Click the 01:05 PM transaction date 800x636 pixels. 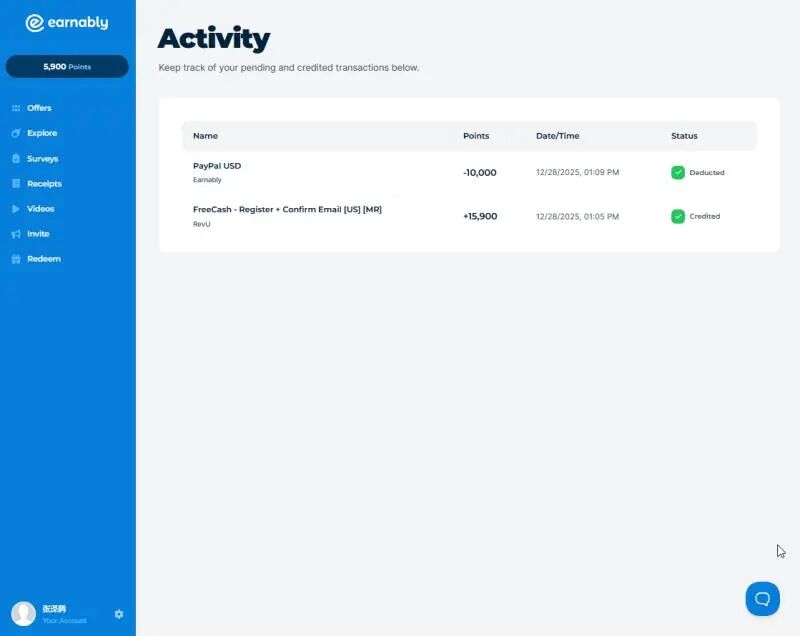(x=577, y=216)
